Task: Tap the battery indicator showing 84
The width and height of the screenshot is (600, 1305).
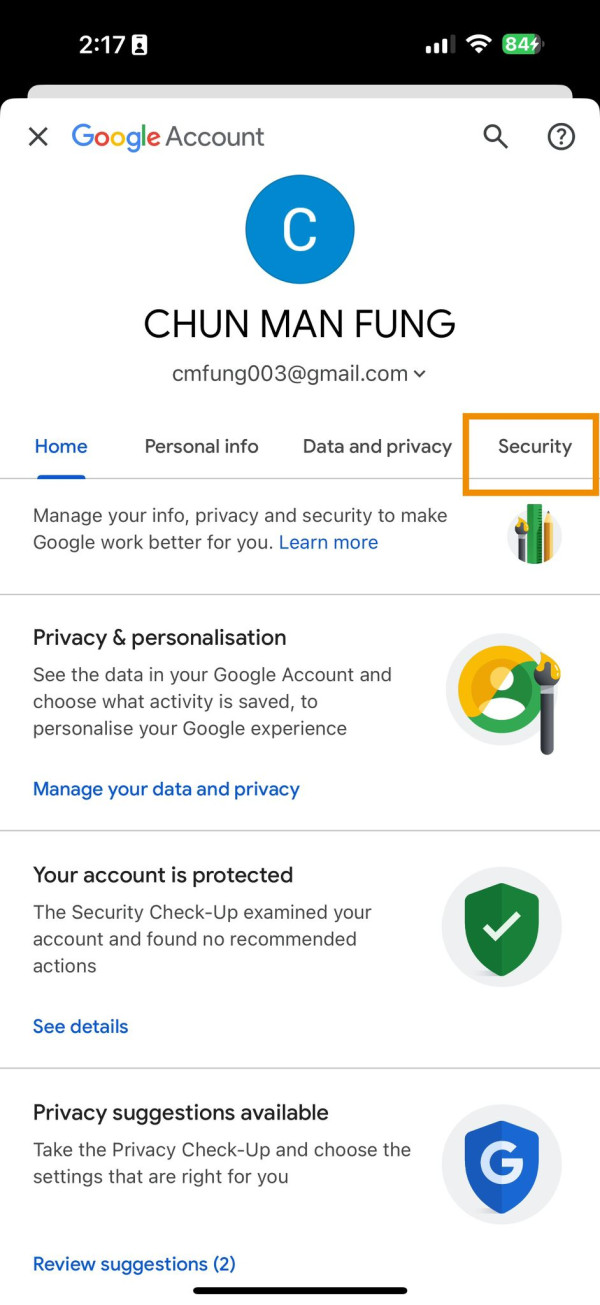Action: click(524, 44)
